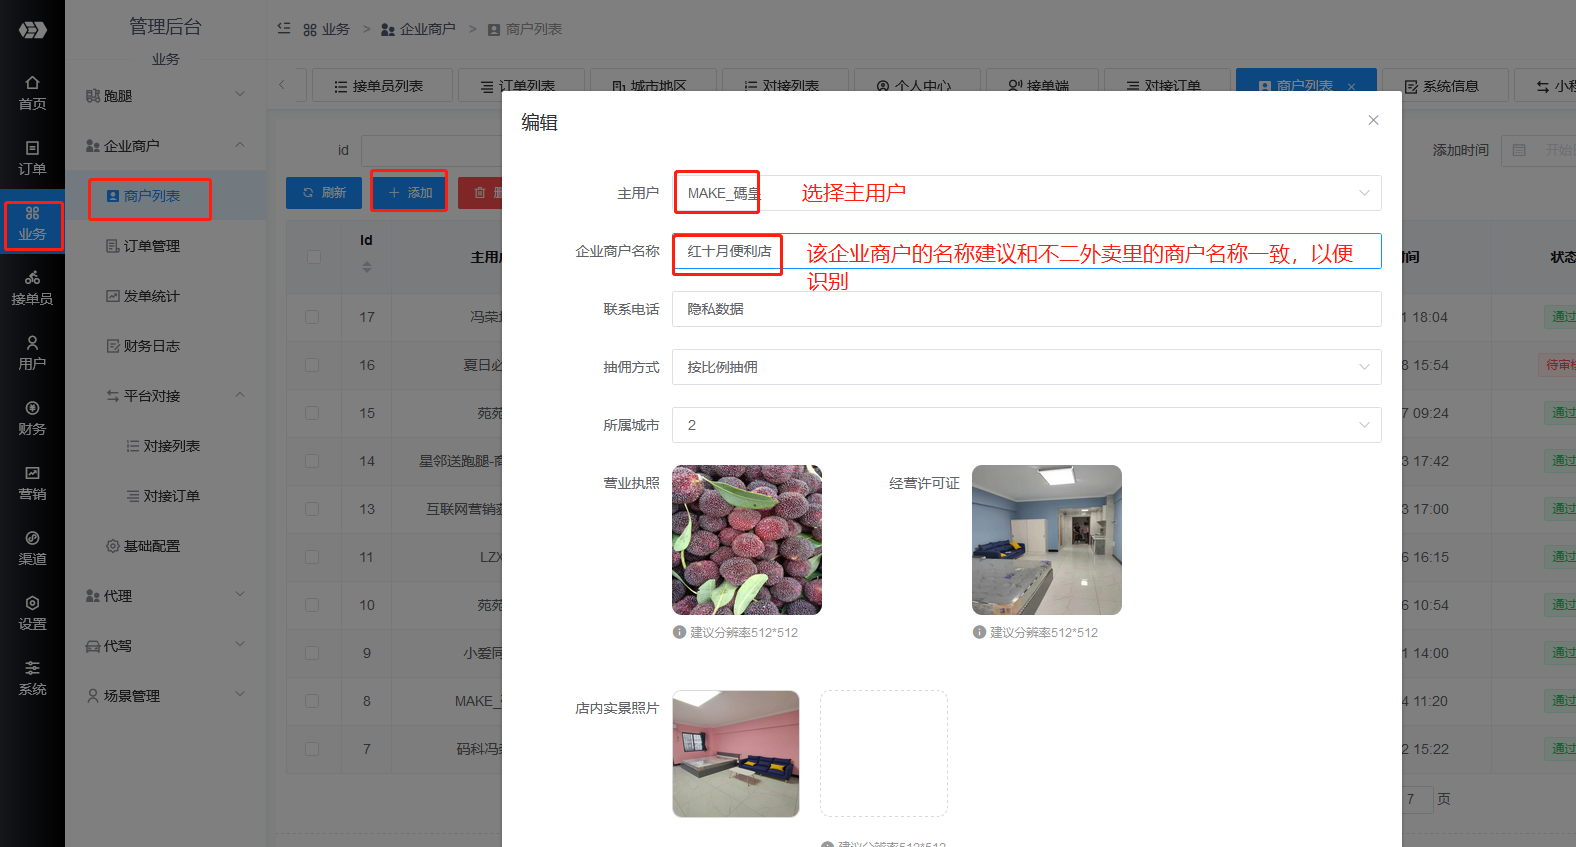Tick the checkbox for row Id 11
1576x847 pixels.
pyautogui.click(x=312, y=557)
